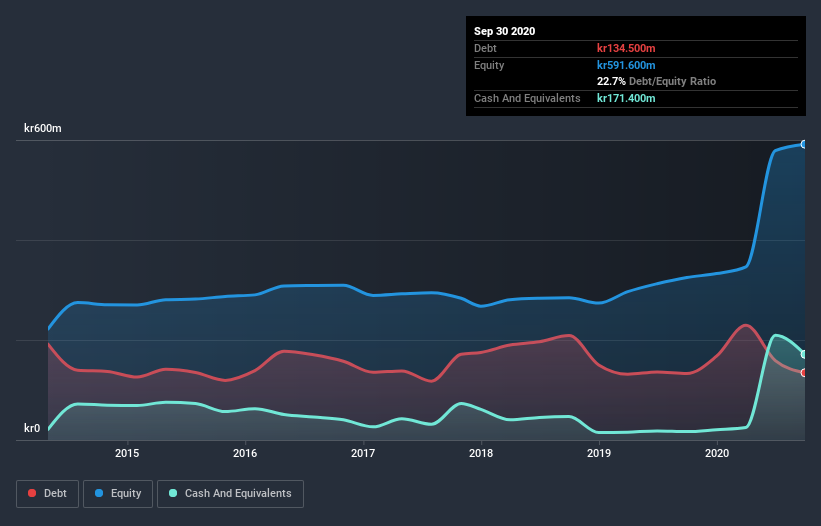Viewport: 821px width, 526px height.
Task: Click the kr134.500m debt value
Action: point(626,48)
